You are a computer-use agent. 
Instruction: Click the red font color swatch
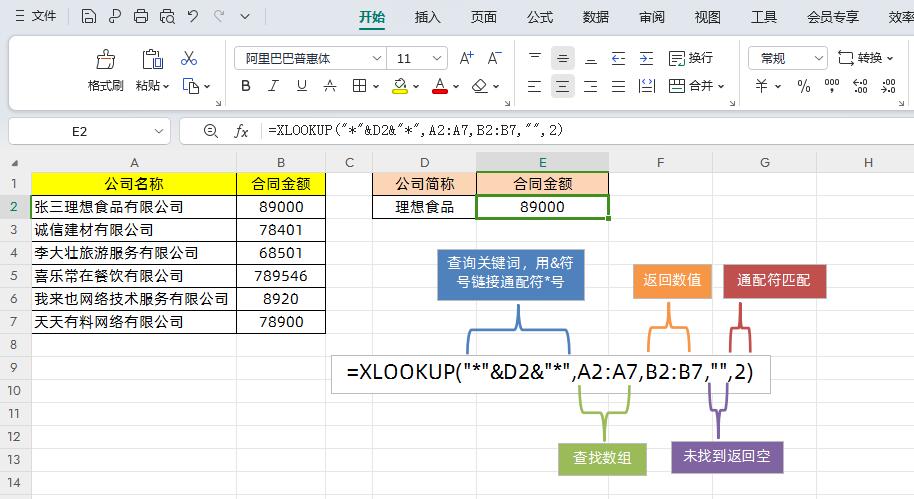(440, 86)
